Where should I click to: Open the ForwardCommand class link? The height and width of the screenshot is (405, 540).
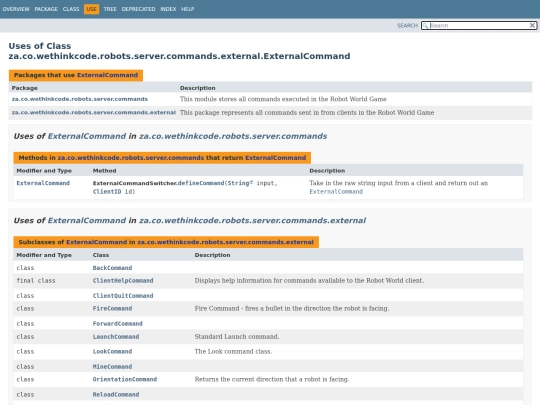click(117, 324)
